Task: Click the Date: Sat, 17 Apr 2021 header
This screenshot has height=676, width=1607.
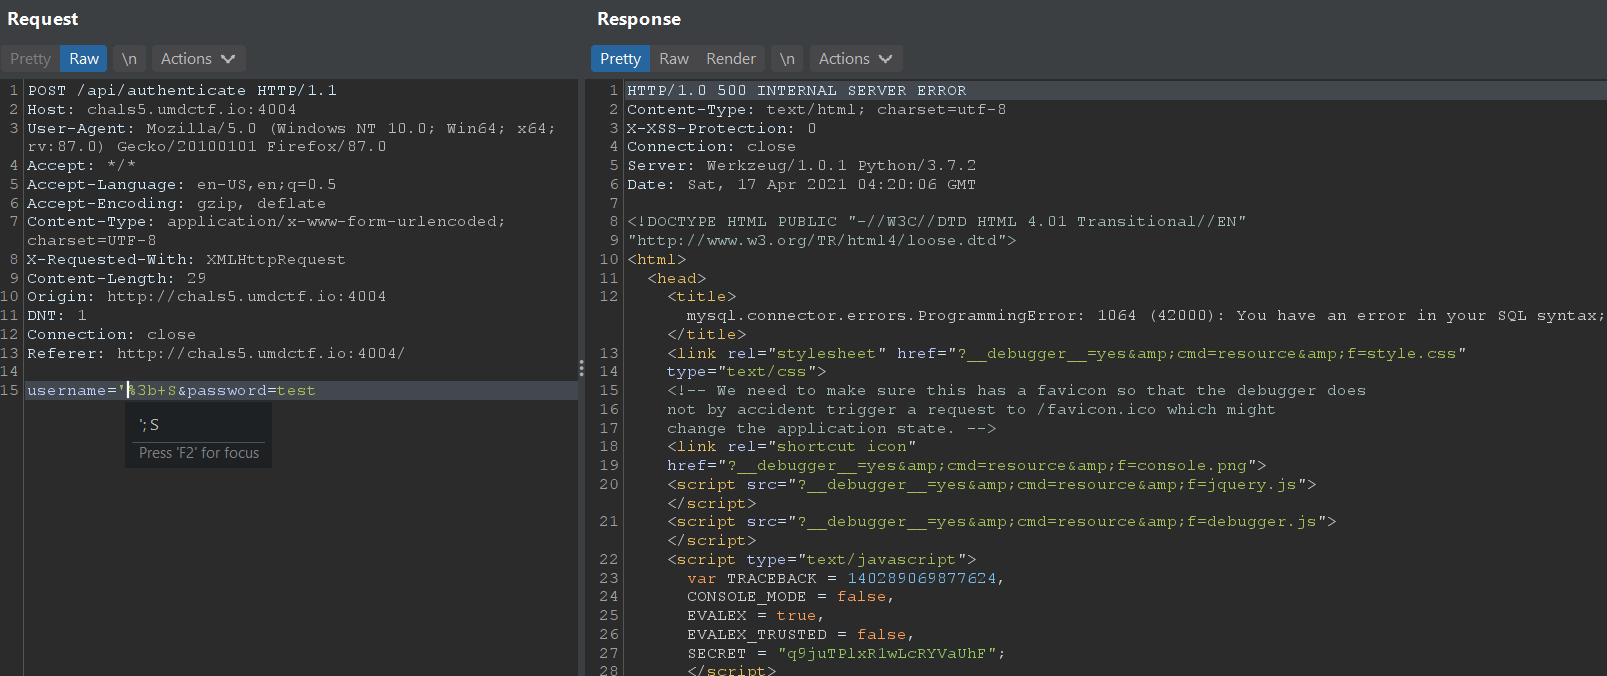Action: tap(802, 184)
